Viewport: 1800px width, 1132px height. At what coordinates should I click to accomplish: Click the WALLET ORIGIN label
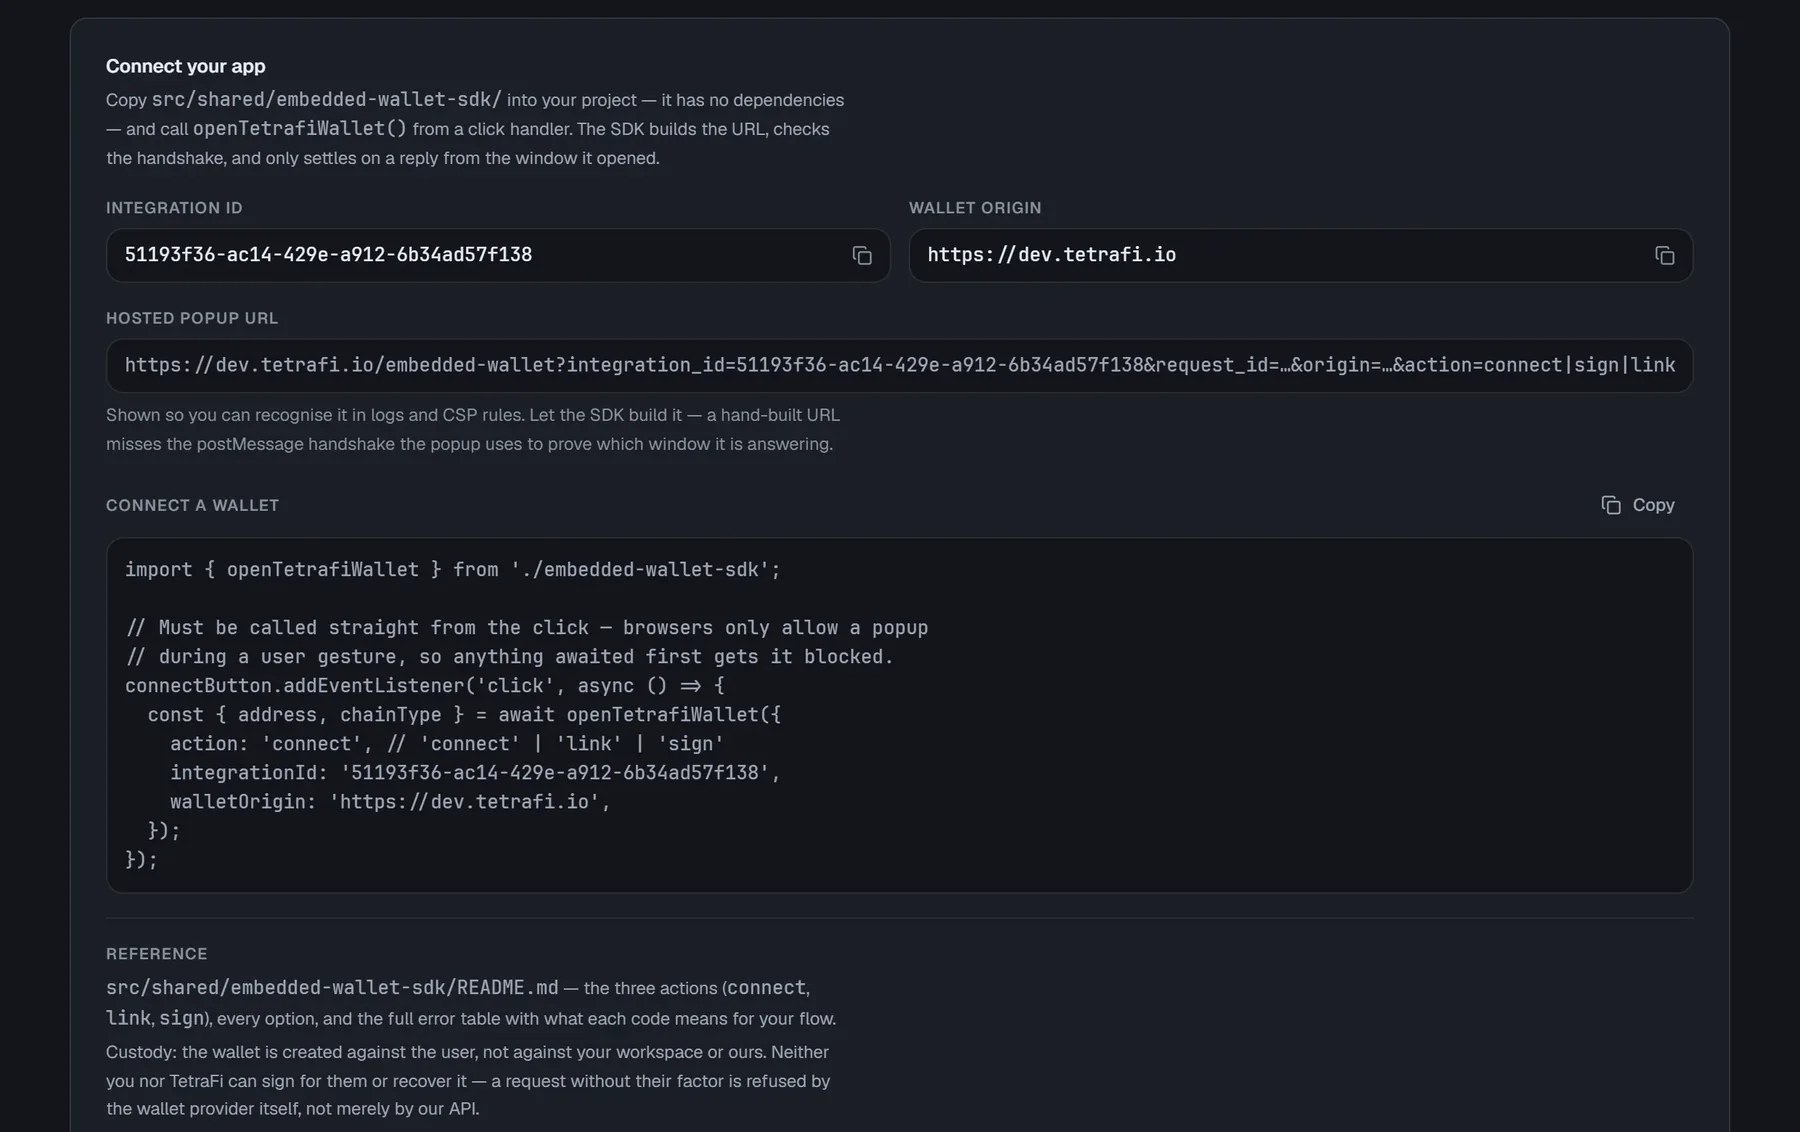point(975,208)
